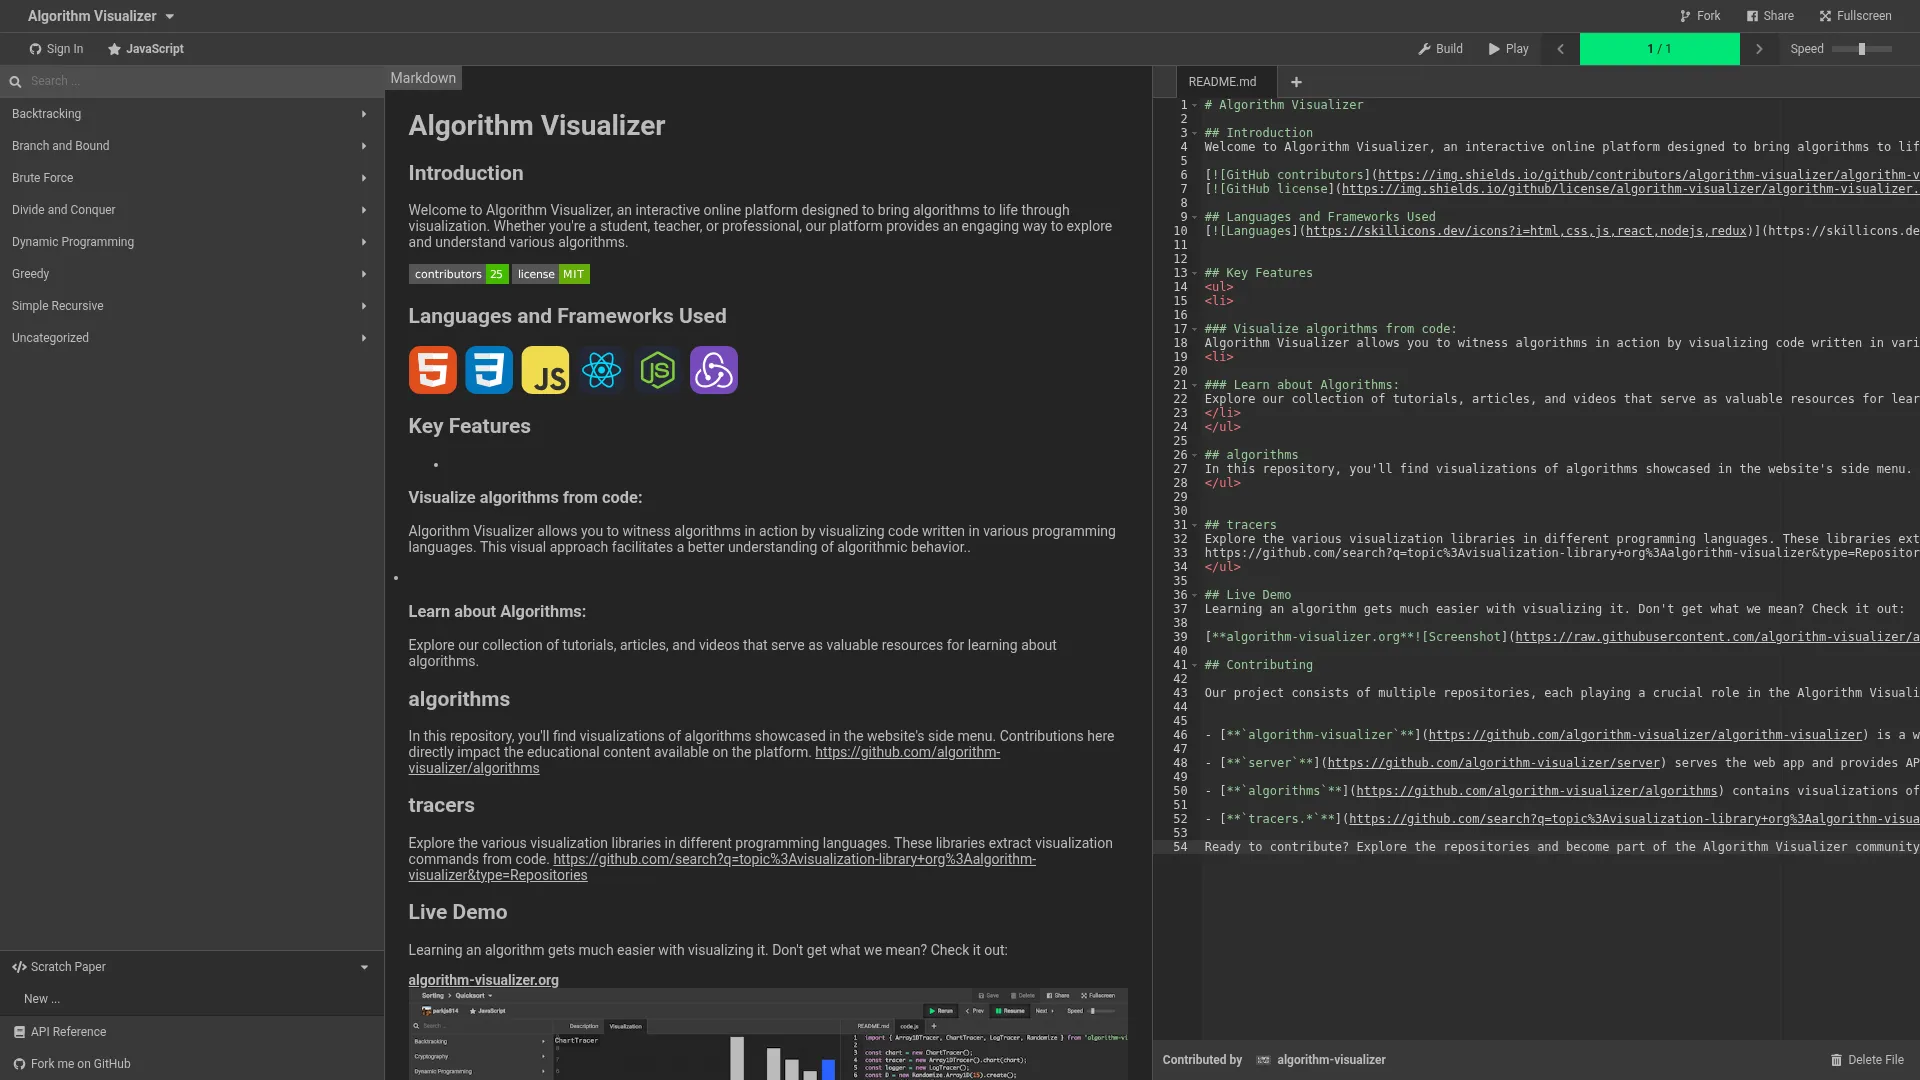Fold line 17 Visualize algorithms arrow

[x=1194, y=329]
